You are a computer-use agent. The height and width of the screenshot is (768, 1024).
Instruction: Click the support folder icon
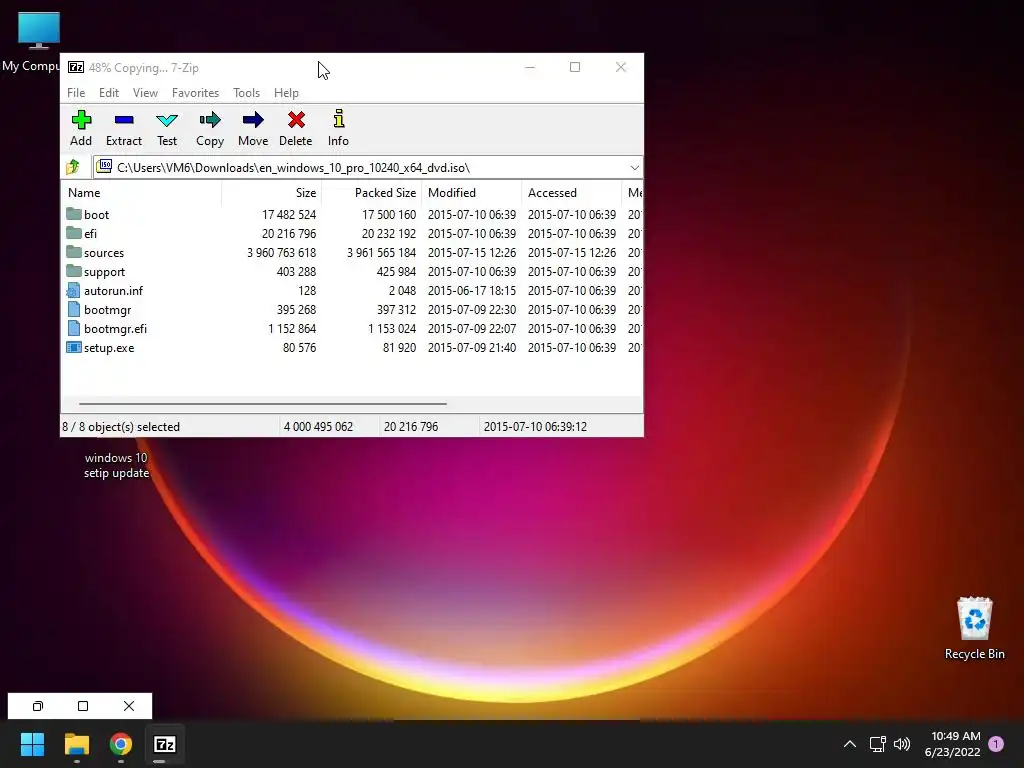pos(74,271)
